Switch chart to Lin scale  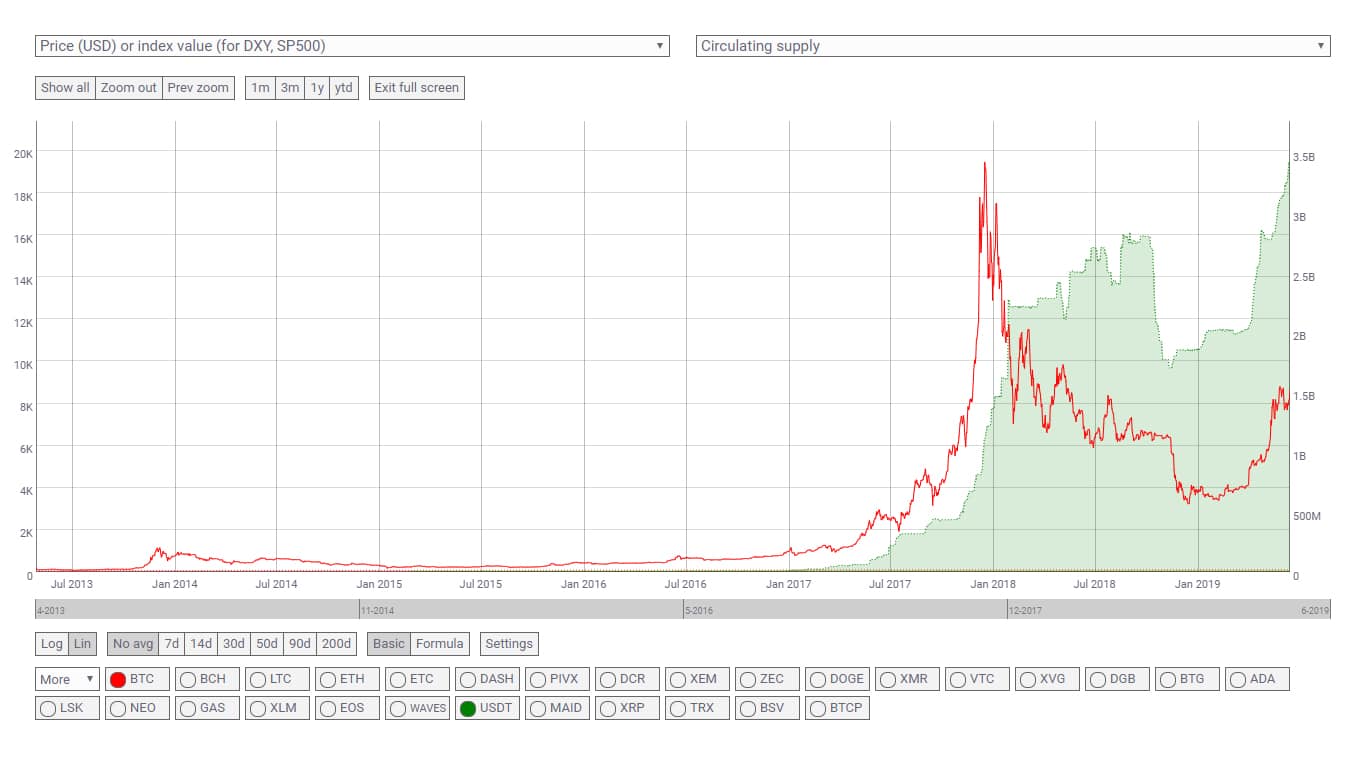(x=83, y=644)
